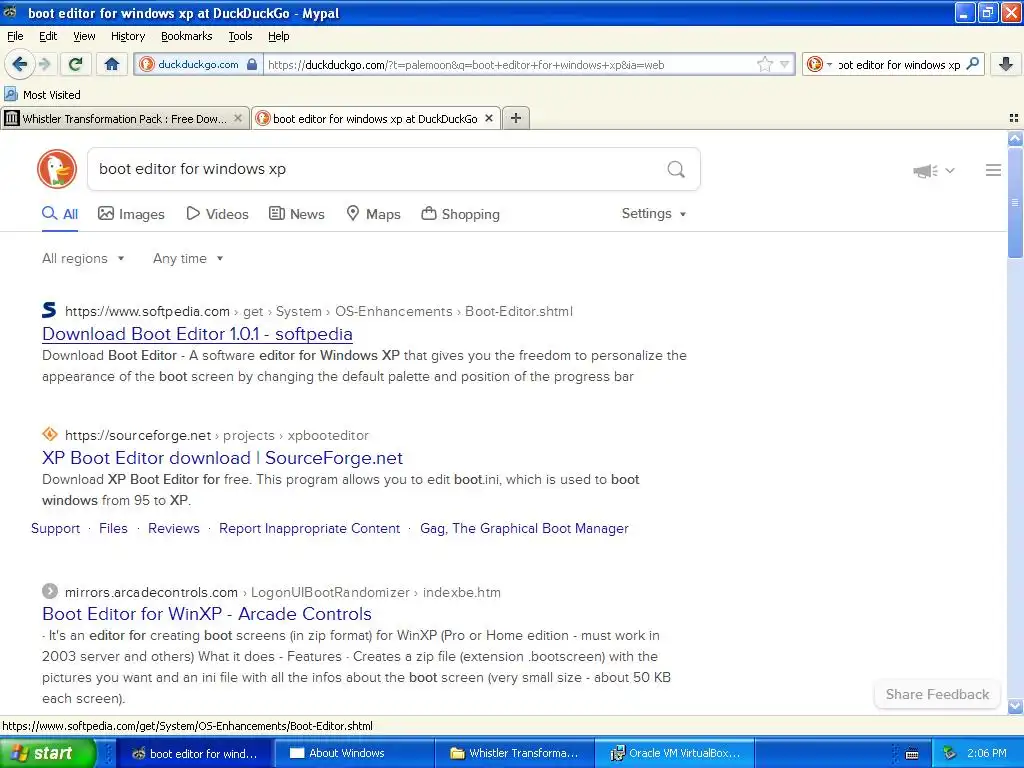Click the scrollbar up arrow
The image size is (1024, 768).
tap(1015, 138)
